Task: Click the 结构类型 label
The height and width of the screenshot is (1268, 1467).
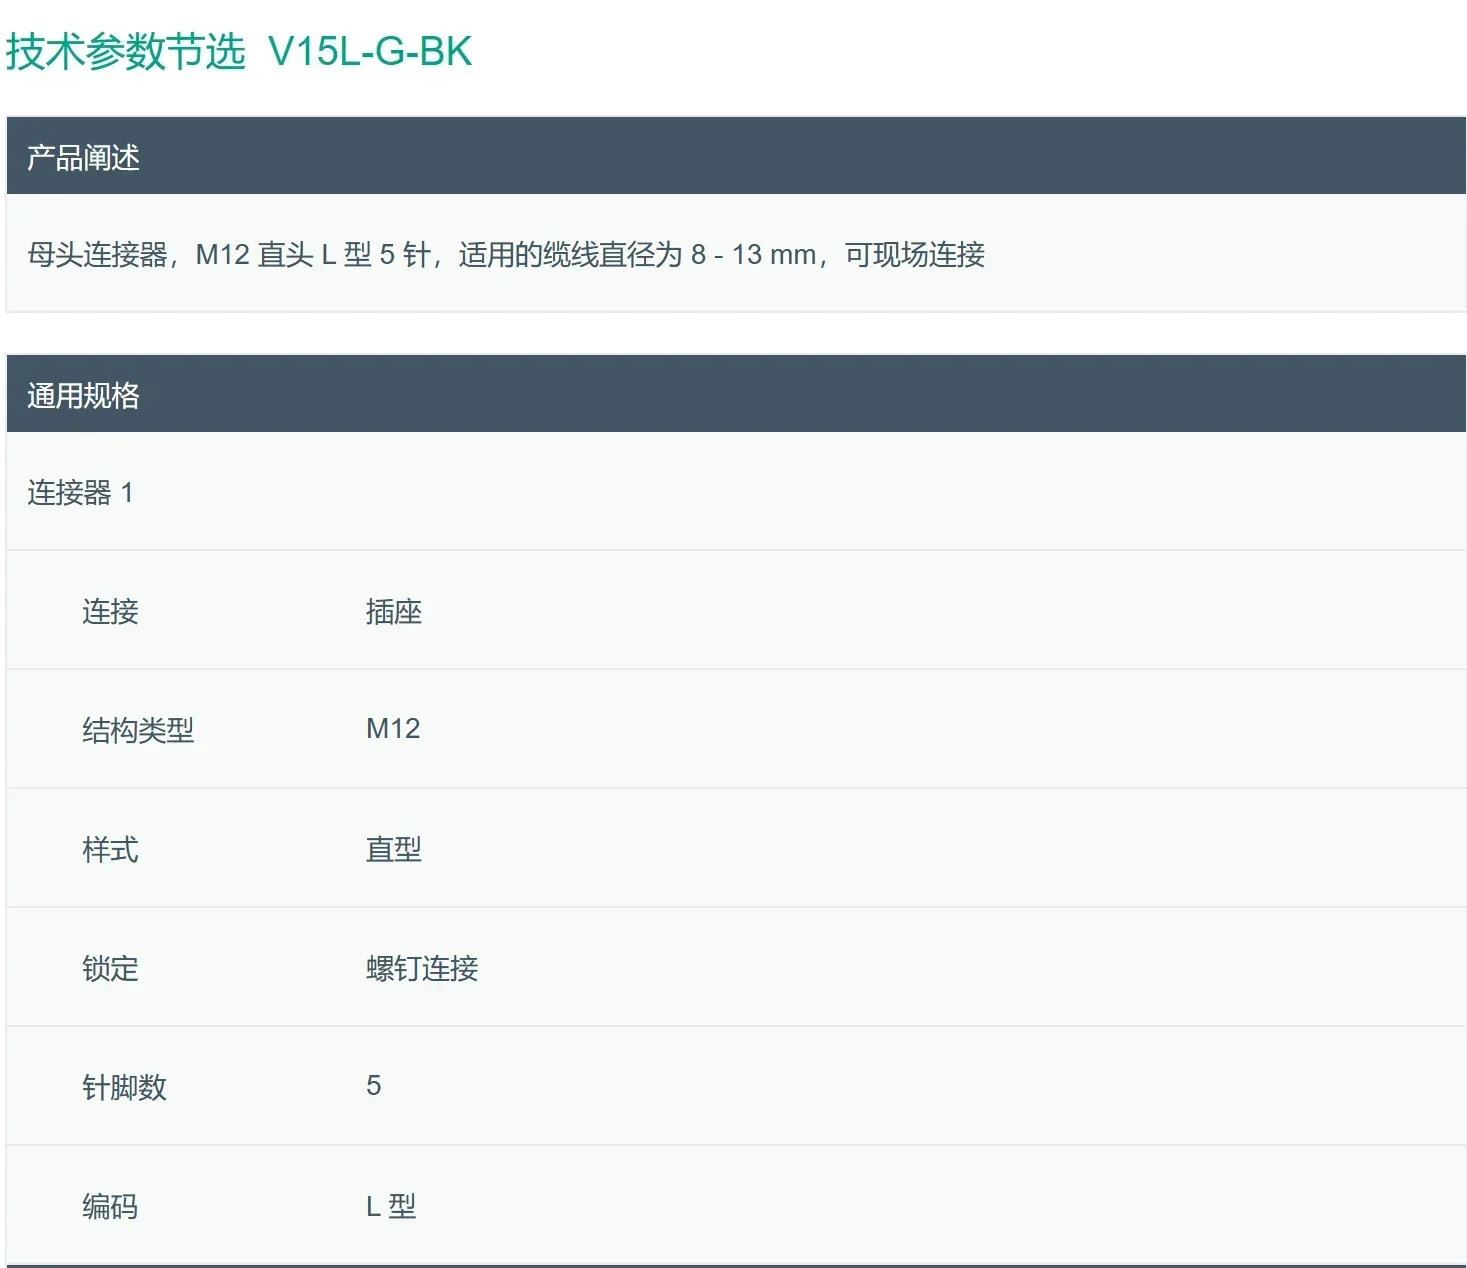Action: [x=138, y=730]
